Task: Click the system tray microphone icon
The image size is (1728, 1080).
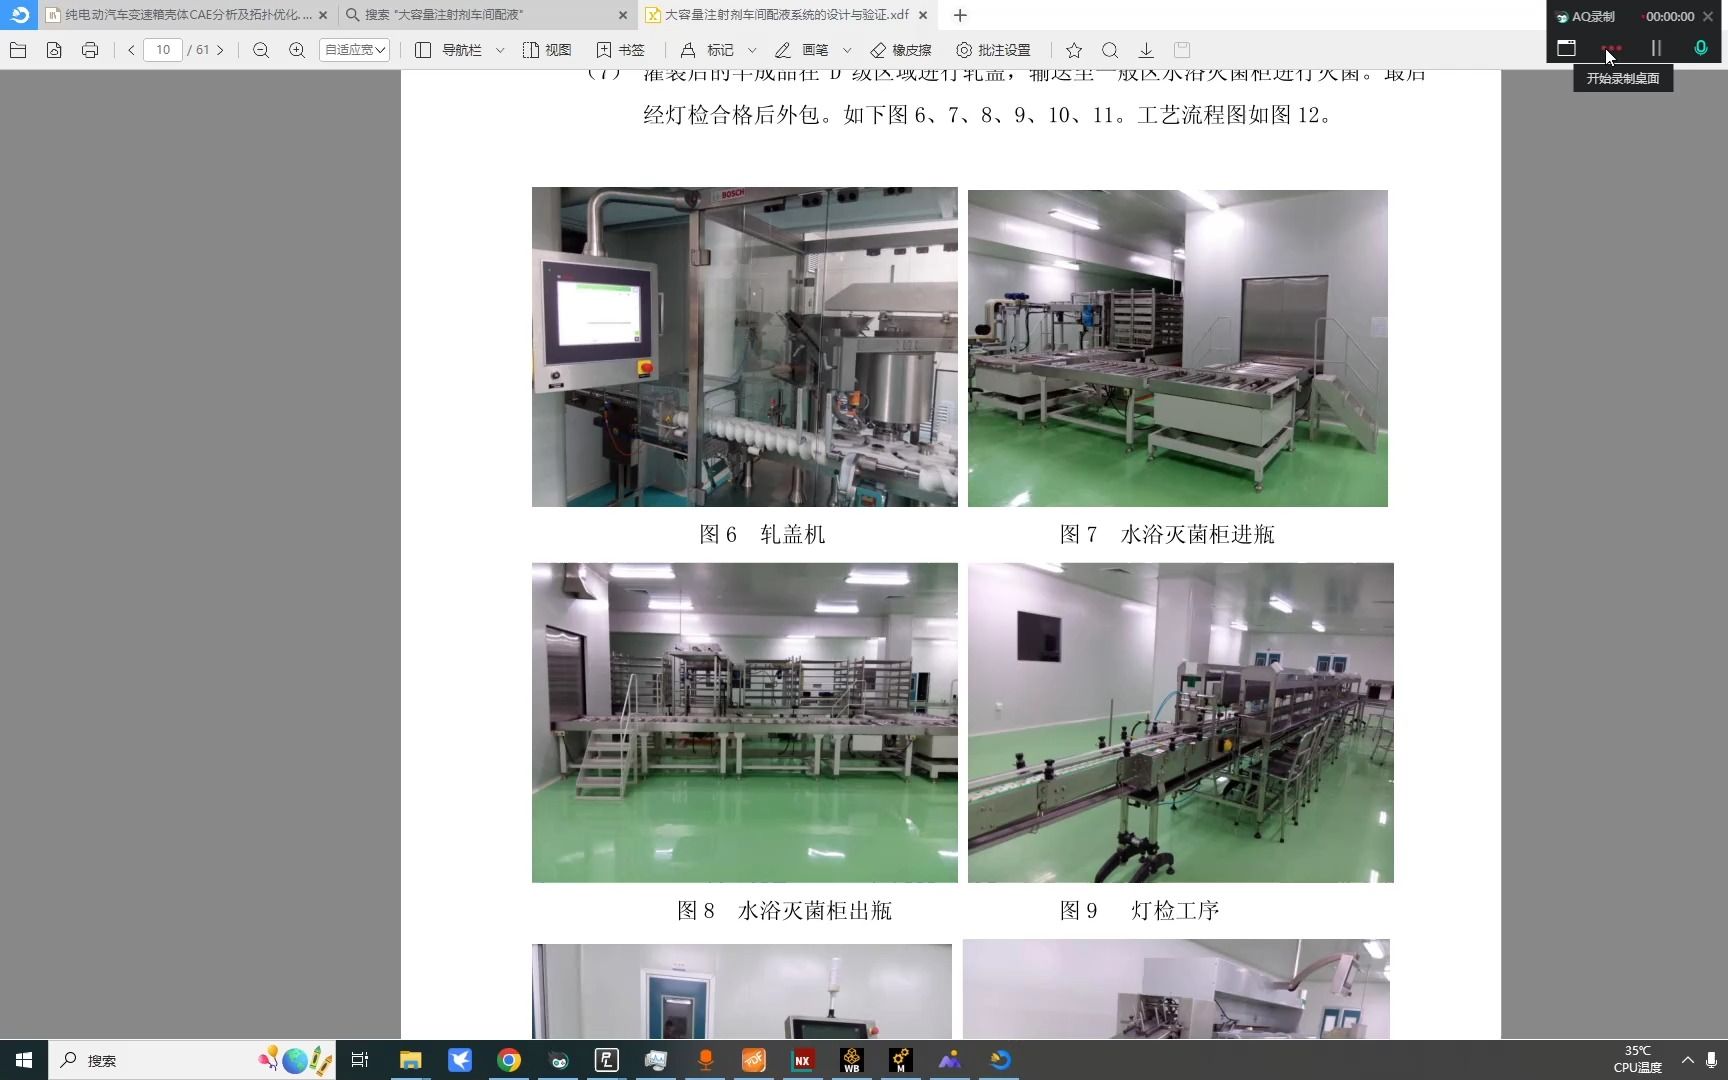Action: 1712,1060
